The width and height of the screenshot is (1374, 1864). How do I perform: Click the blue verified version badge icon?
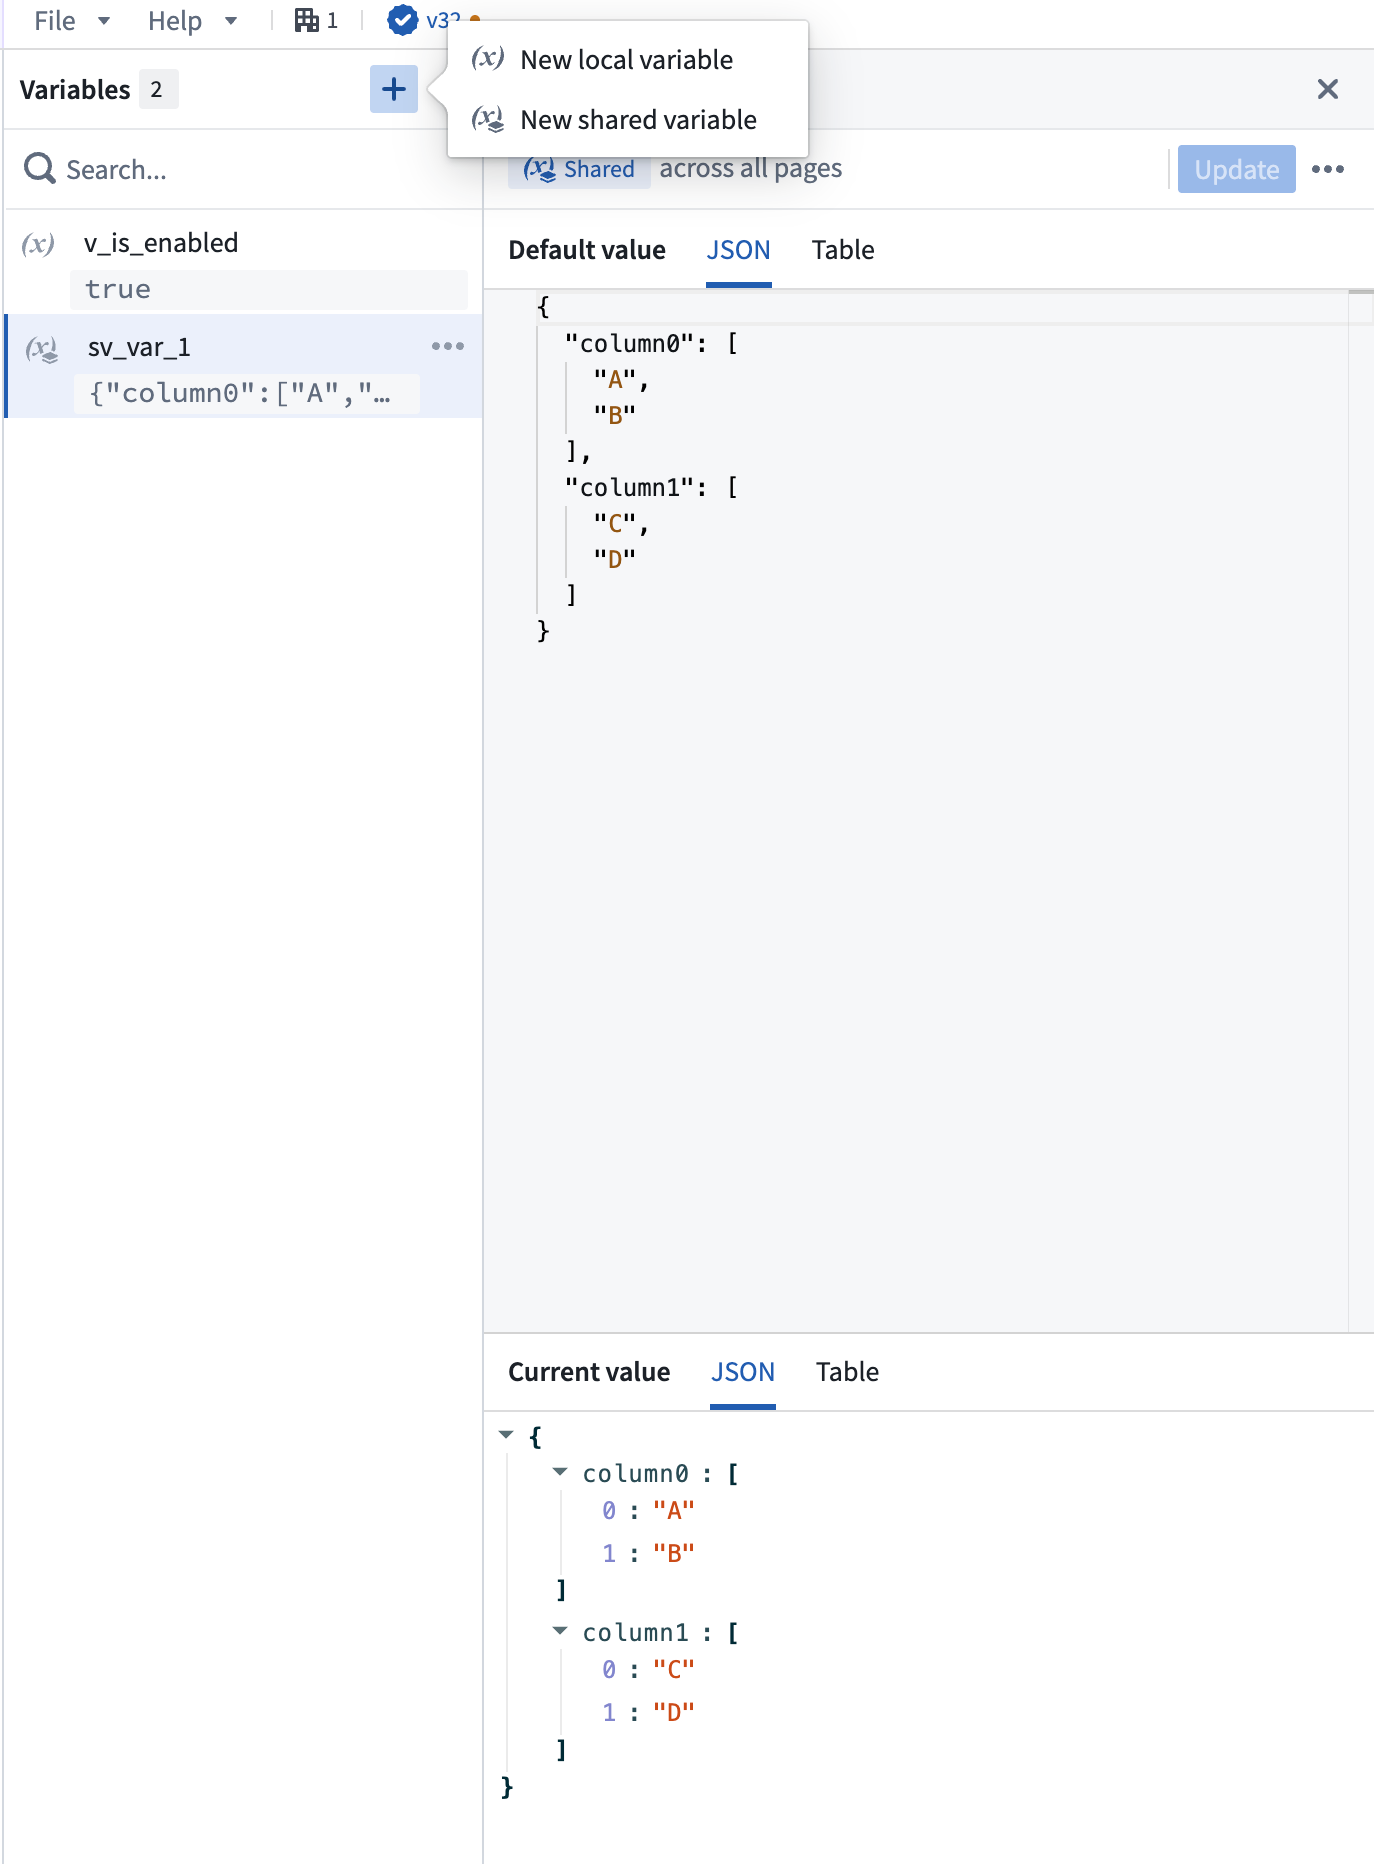click(402, 20)
